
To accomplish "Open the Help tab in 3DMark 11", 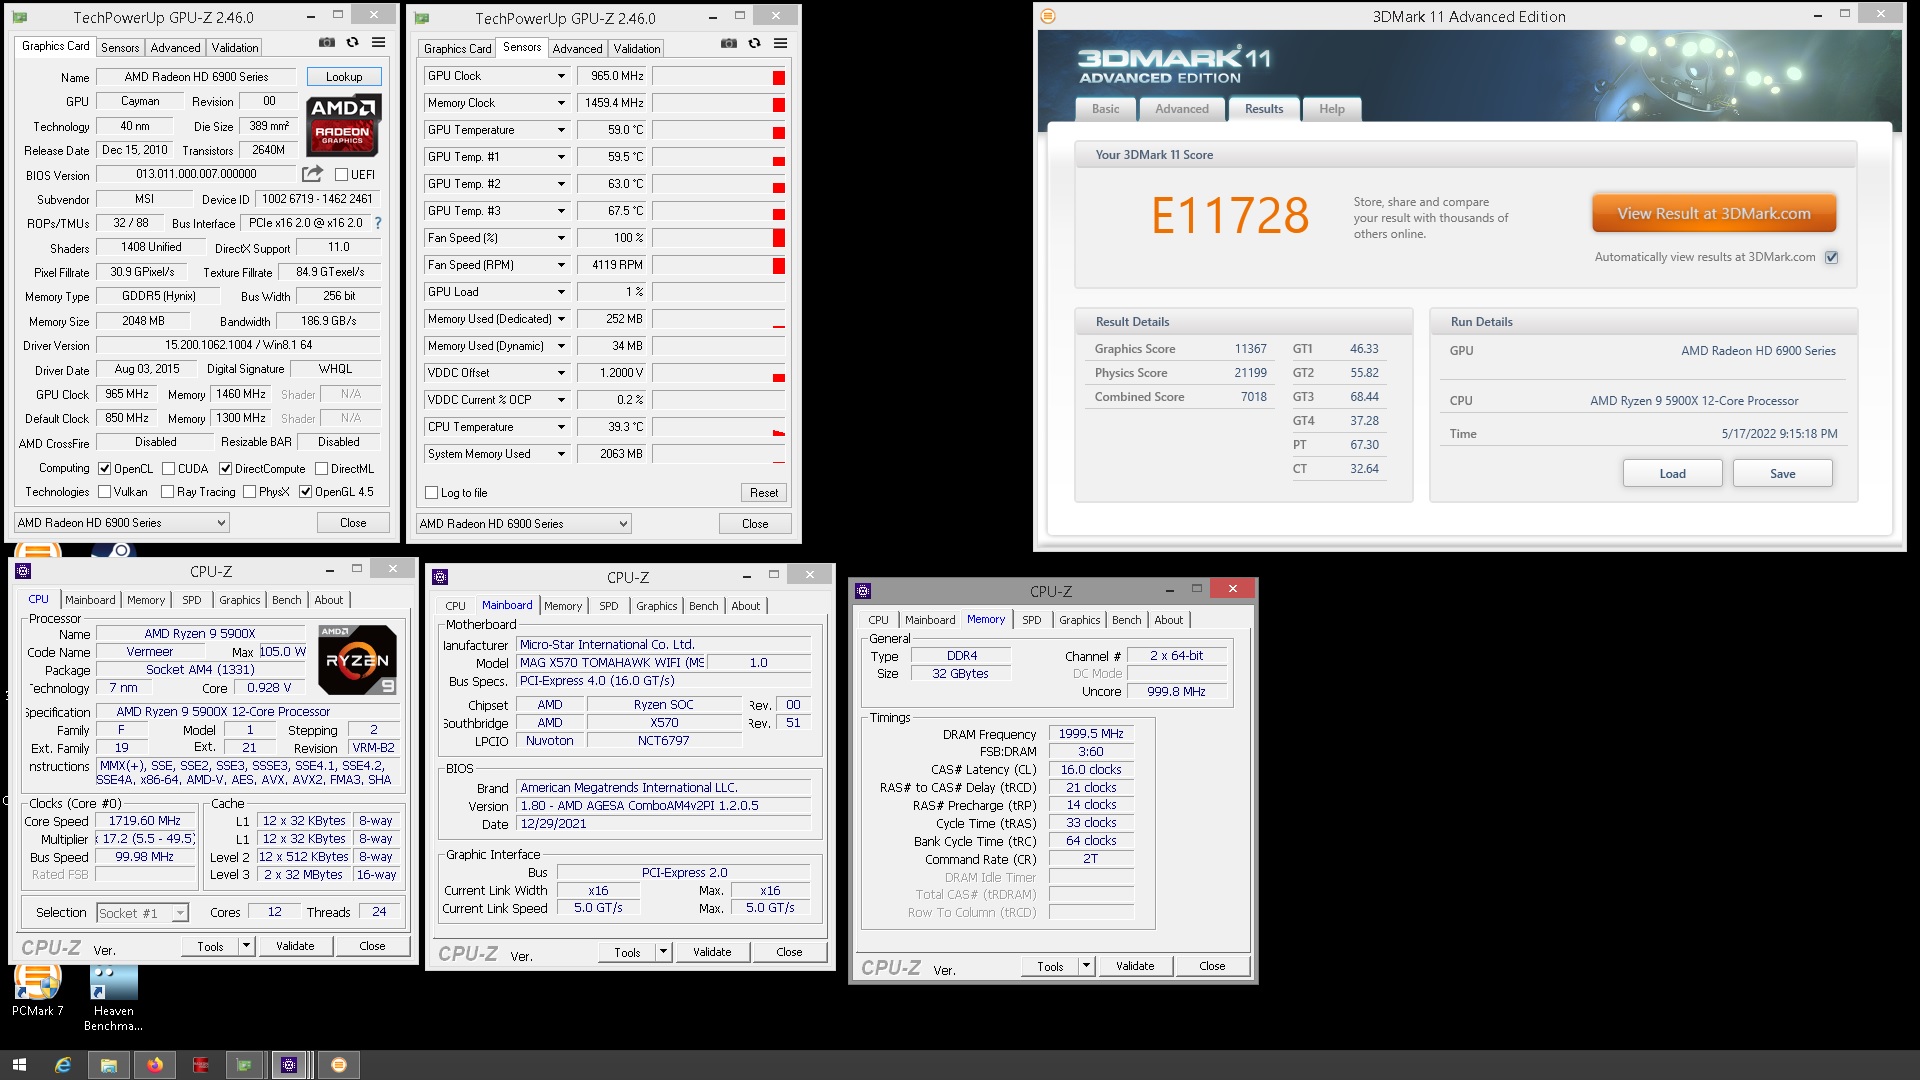I will coord(1331,109).
